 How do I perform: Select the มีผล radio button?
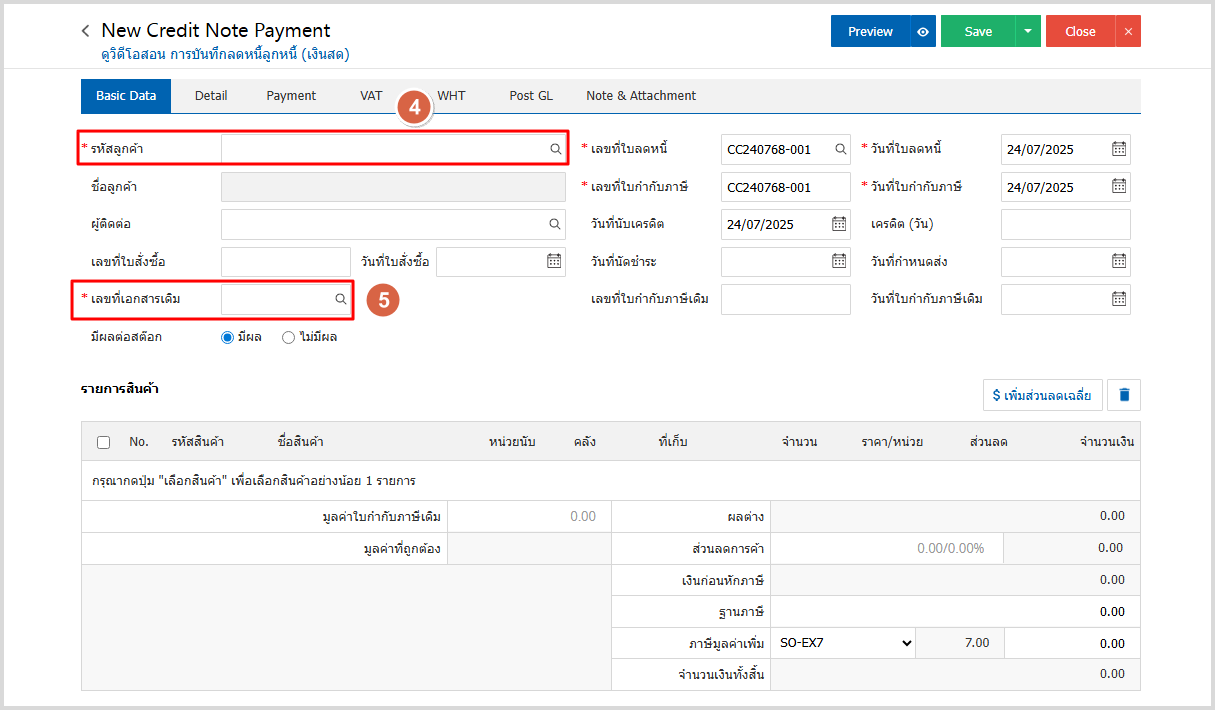(x=227, y=337)
